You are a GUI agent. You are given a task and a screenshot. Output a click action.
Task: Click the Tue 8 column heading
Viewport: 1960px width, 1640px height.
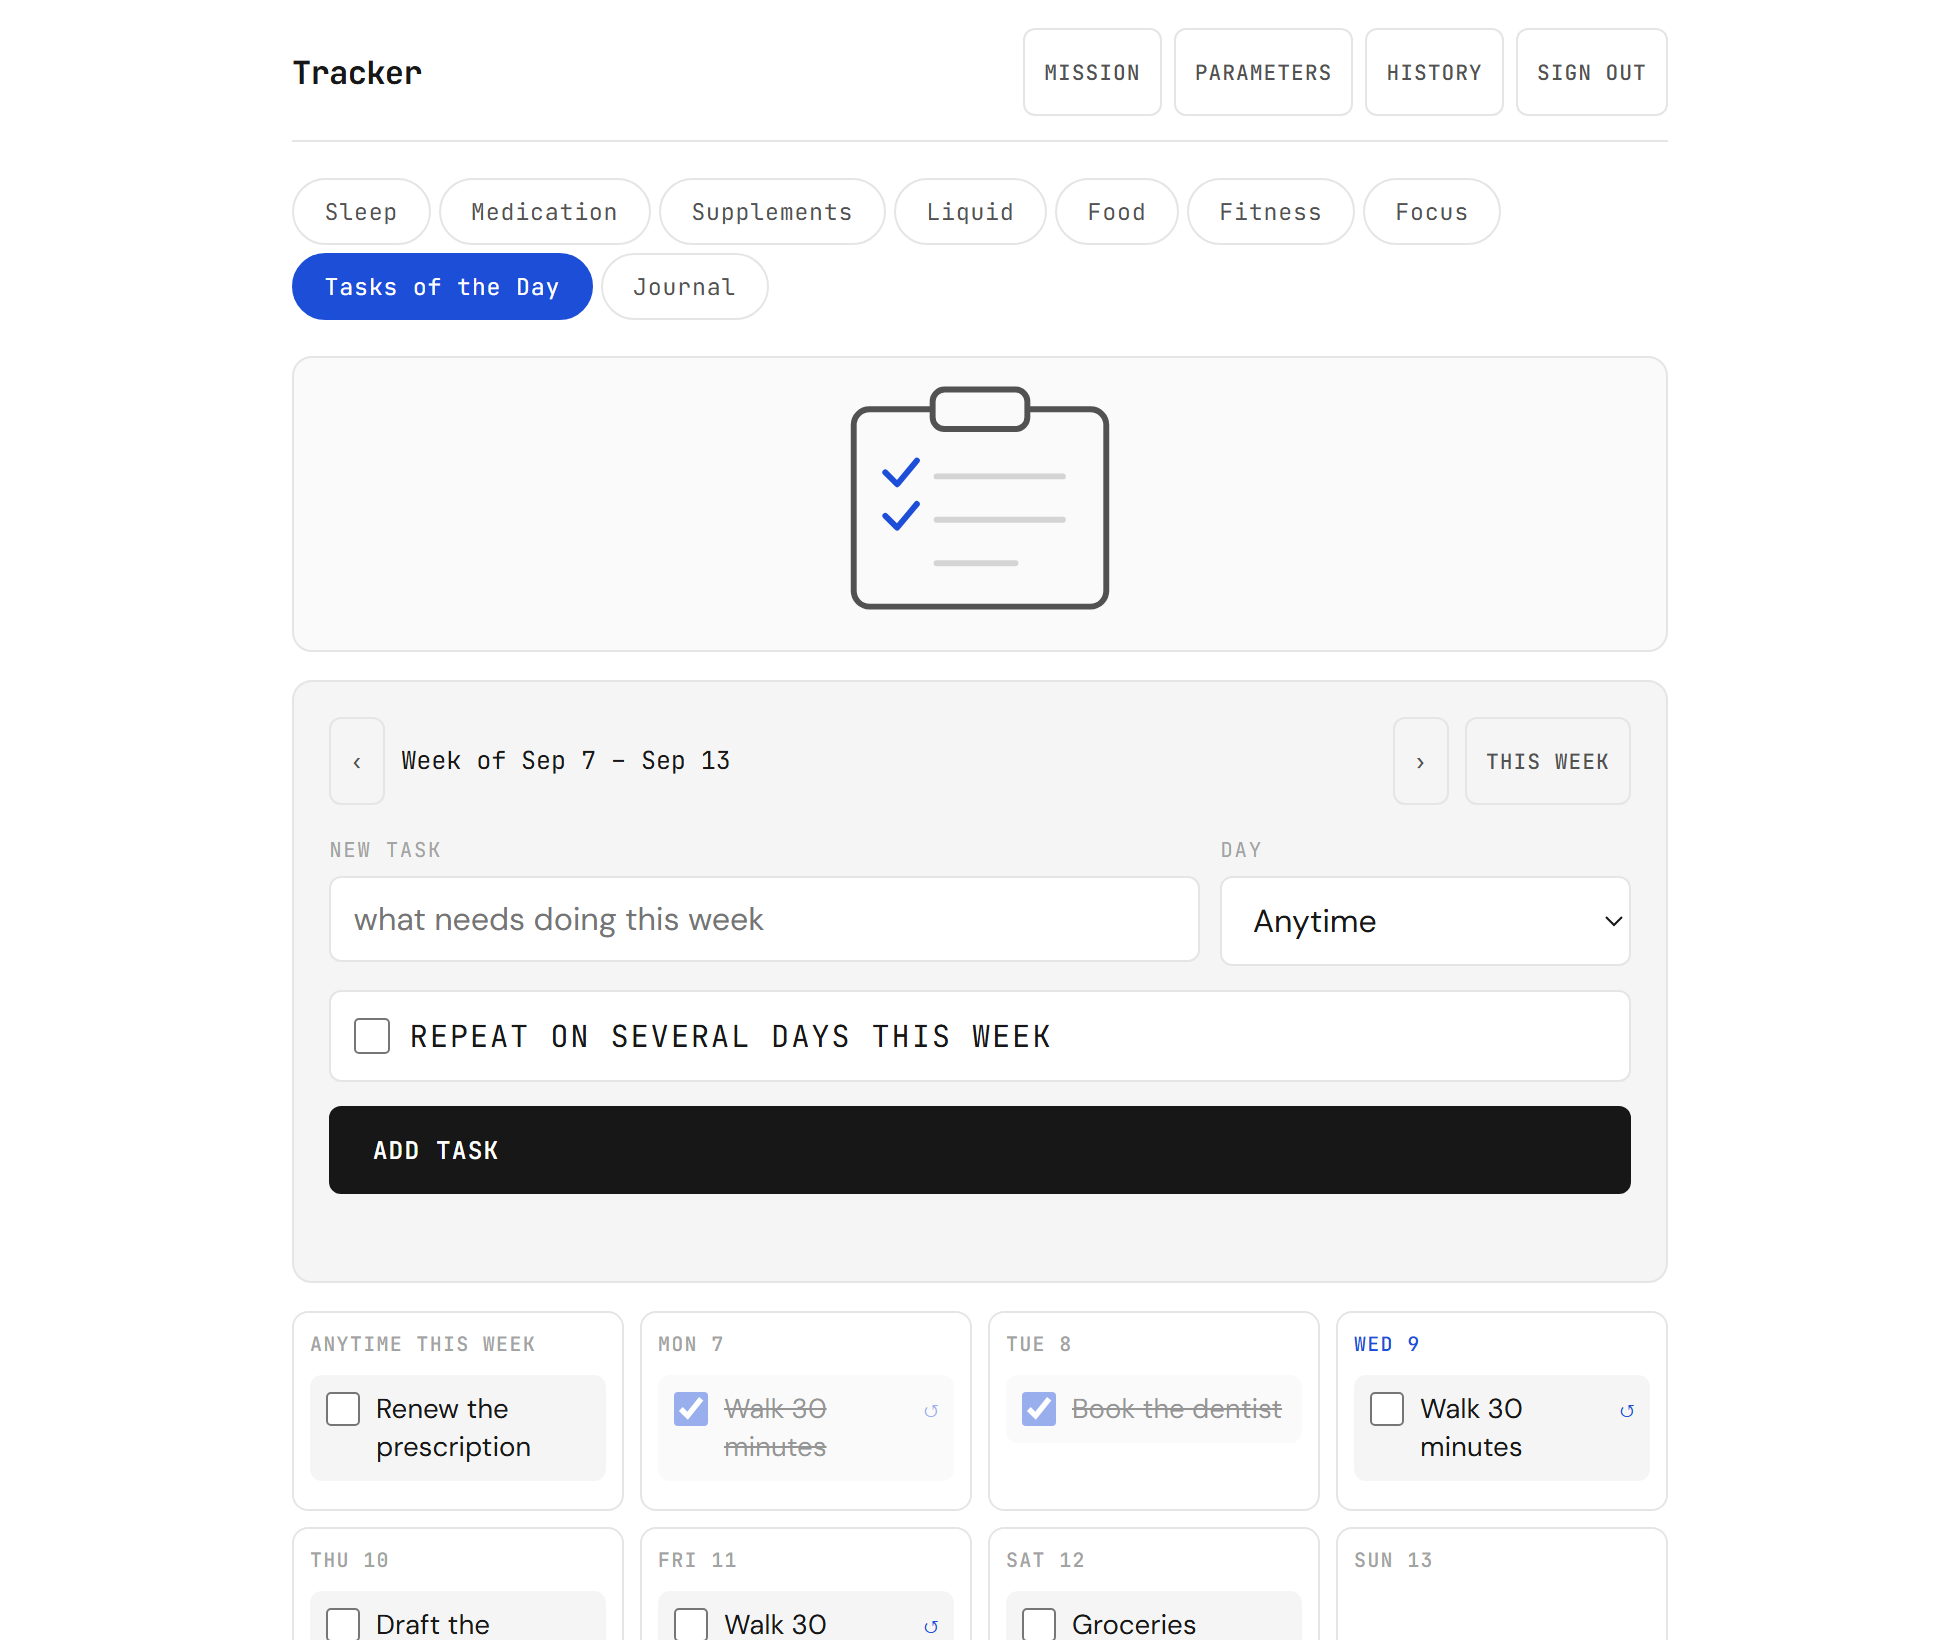coord(1039,1344)
